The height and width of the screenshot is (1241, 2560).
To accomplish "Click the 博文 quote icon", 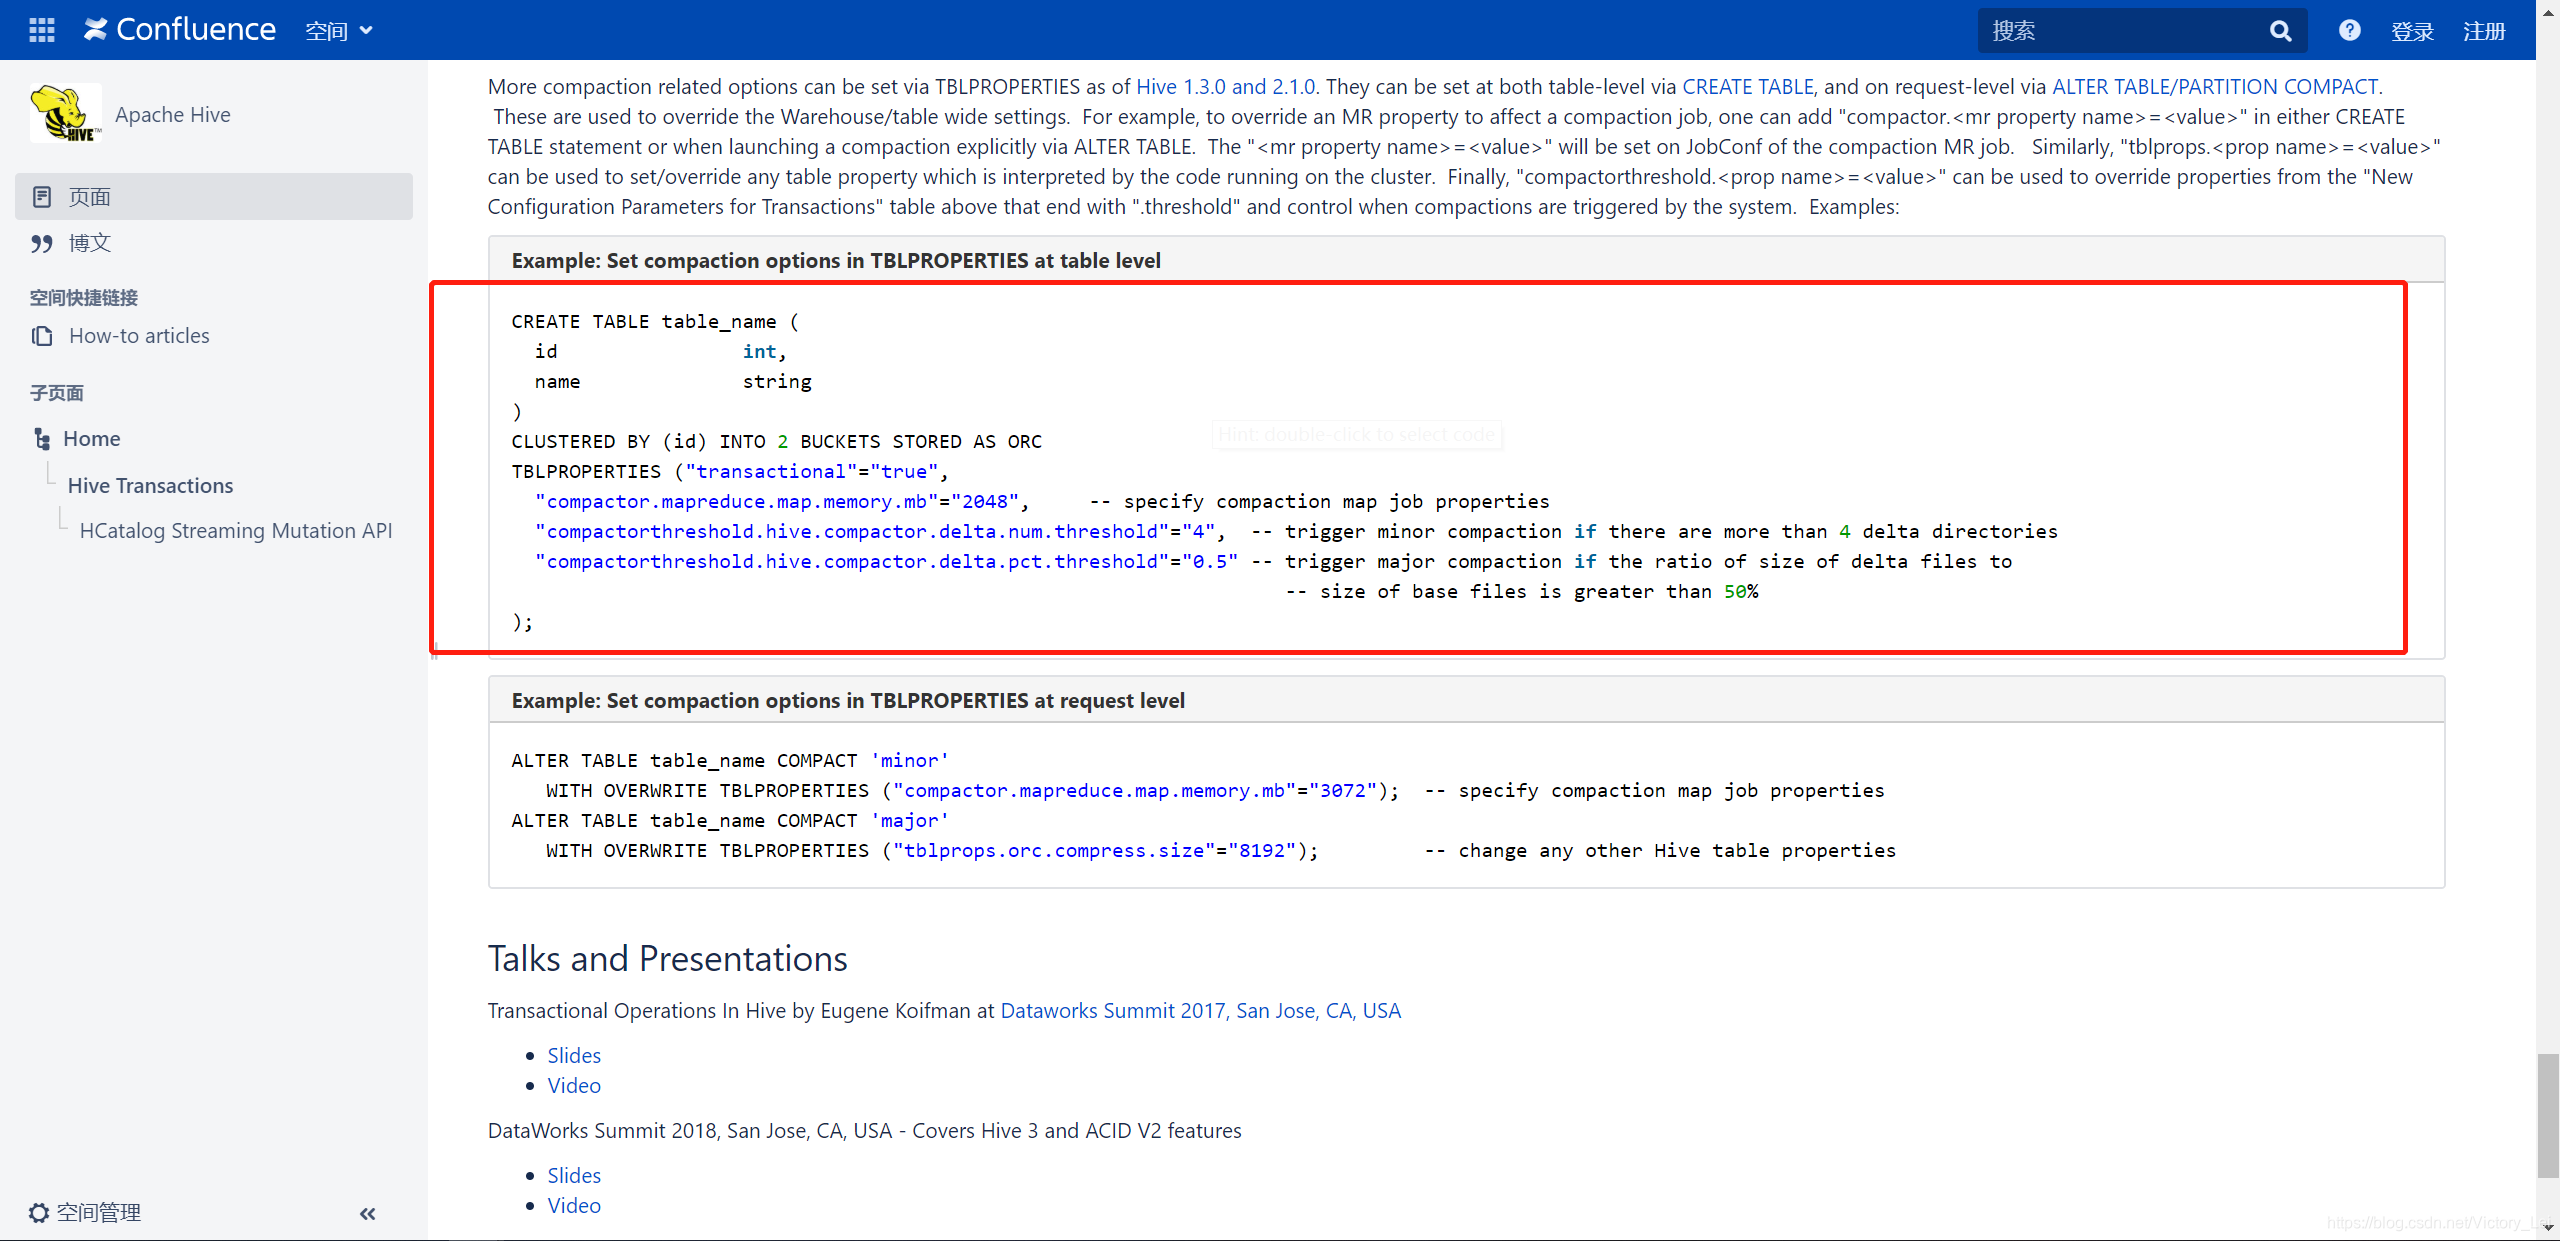I will point(41,243).
